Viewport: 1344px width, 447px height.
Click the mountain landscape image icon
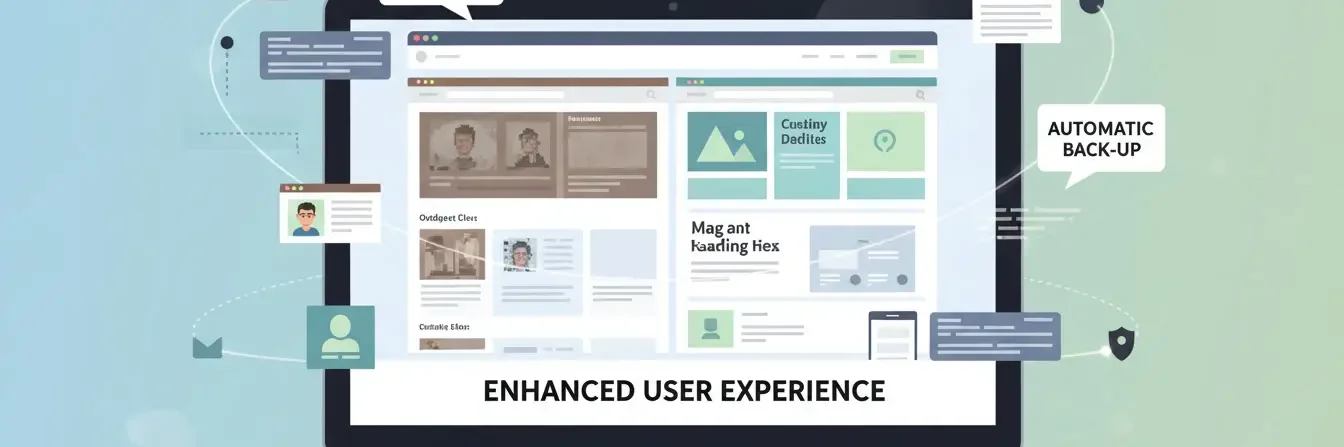(x=727, y=141)
